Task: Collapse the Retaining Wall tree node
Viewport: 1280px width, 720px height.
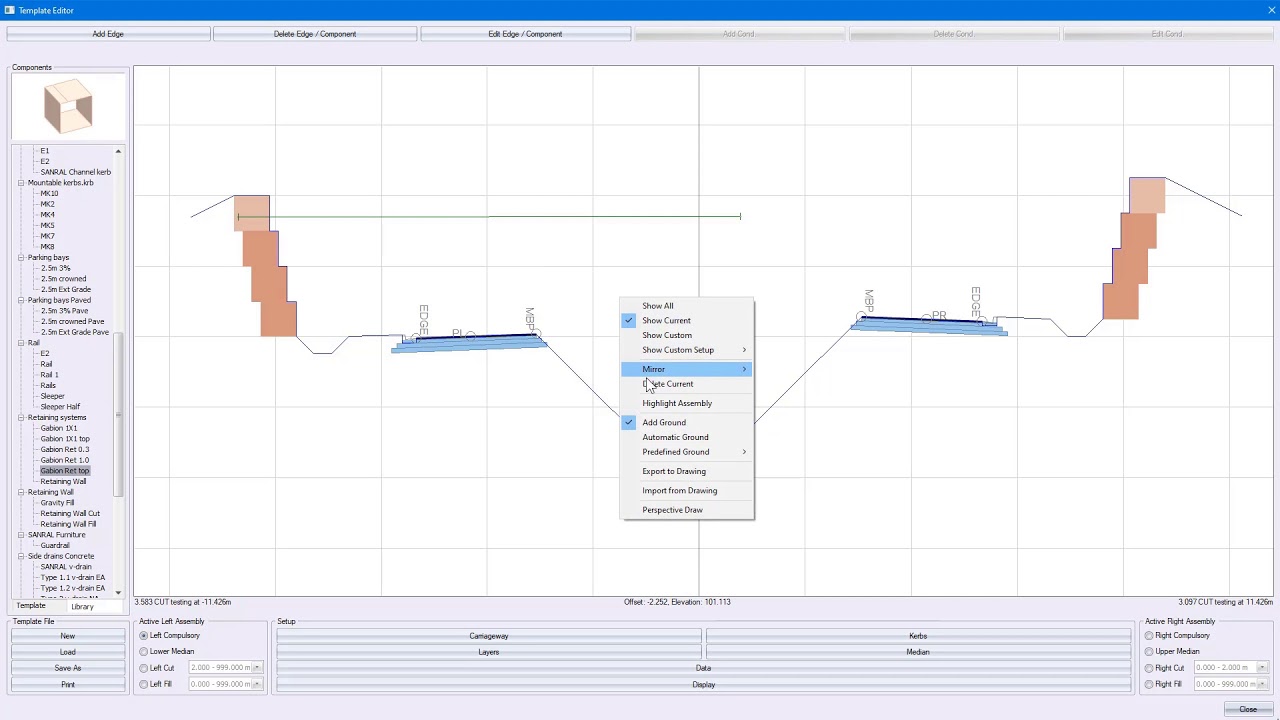Action: point(21,492)
